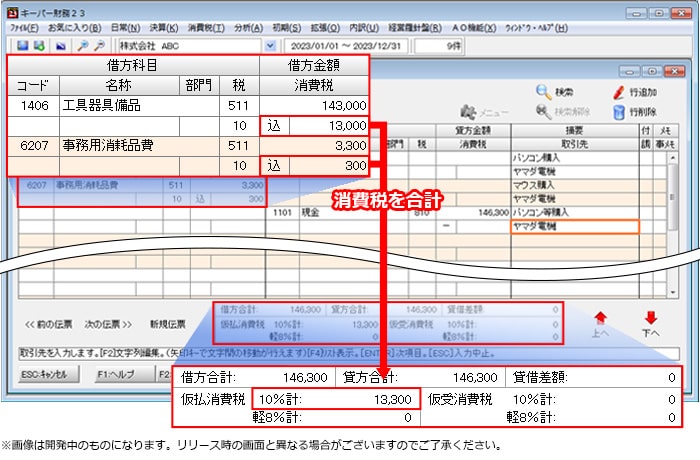Open the 決算(K) menu
The height and width of the screenshot is (460, 700).
[x=164, y=28]
